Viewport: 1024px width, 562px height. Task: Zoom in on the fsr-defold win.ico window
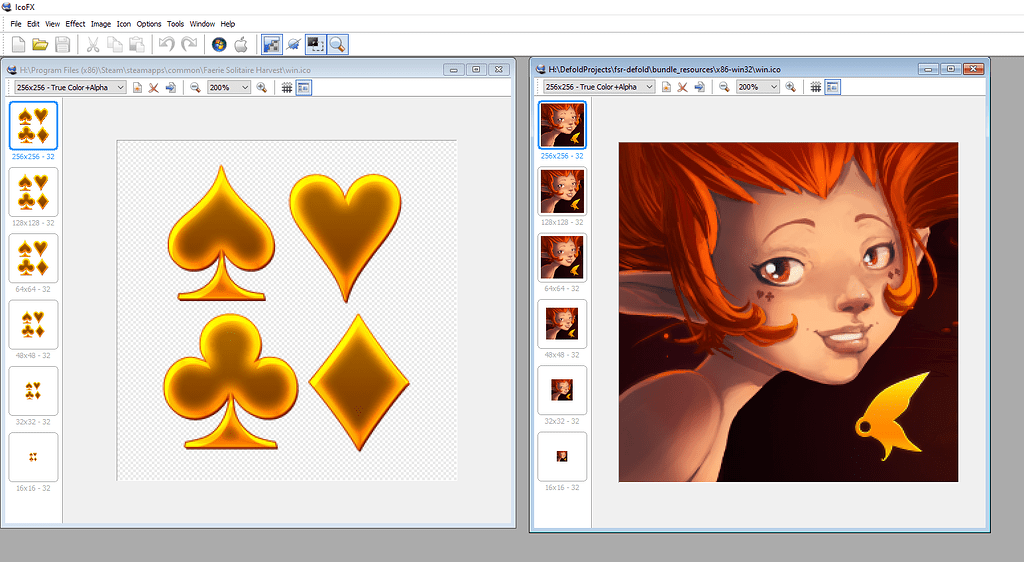point(790,88)
